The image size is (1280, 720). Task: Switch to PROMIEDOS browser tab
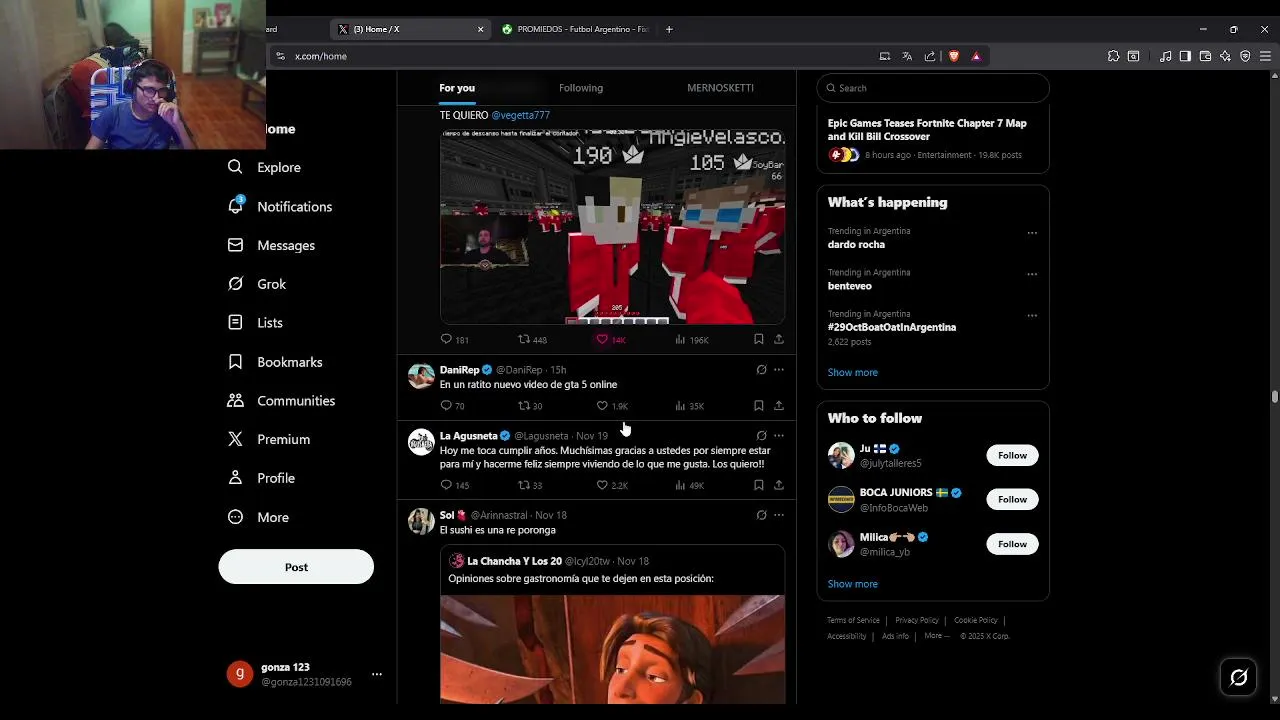pos(577,29)
